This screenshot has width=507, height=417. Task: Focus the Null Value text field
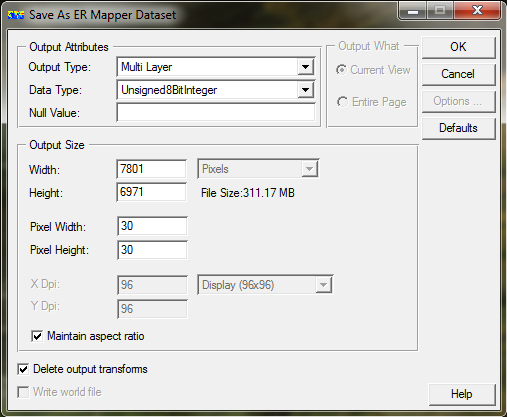[x=216, y=113]
